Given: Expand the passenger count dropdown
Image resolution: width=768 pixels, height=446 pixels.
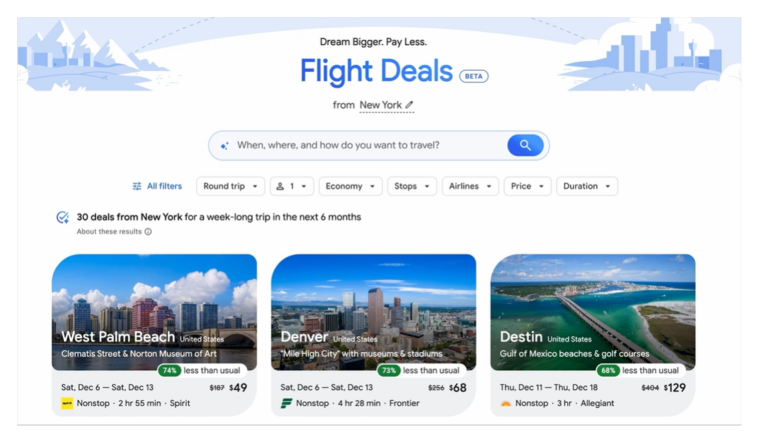Looking at the screenshot, I should pyautogui.click(x=291, y=186).
